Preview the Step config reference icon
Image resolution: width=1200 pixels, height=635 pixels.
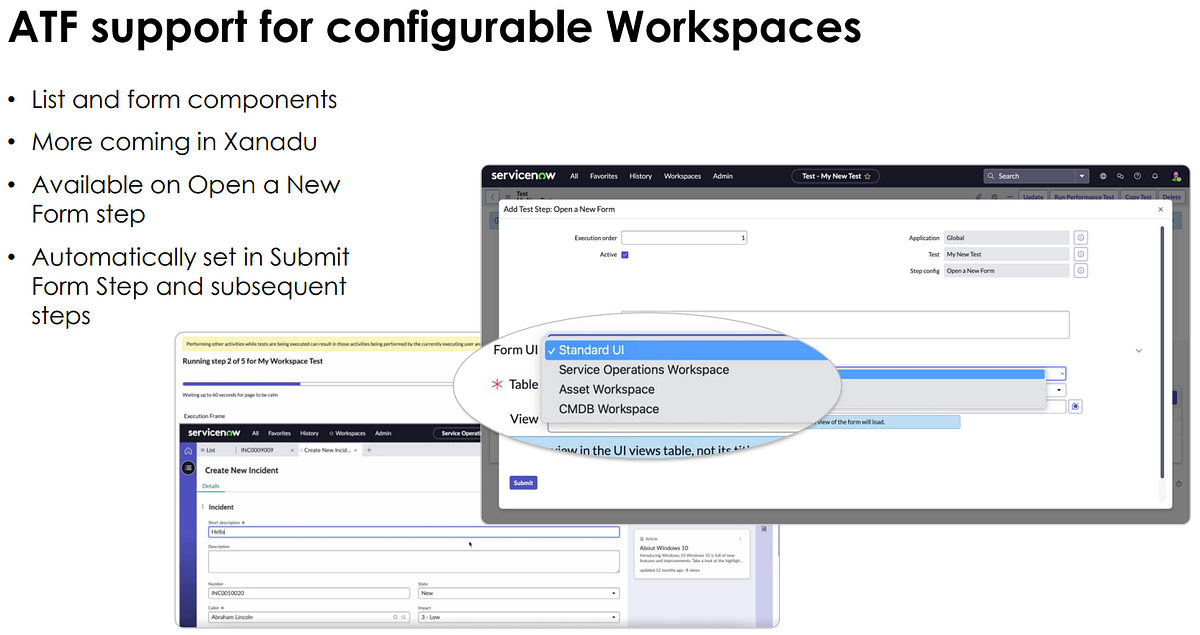click(1081, 270)
